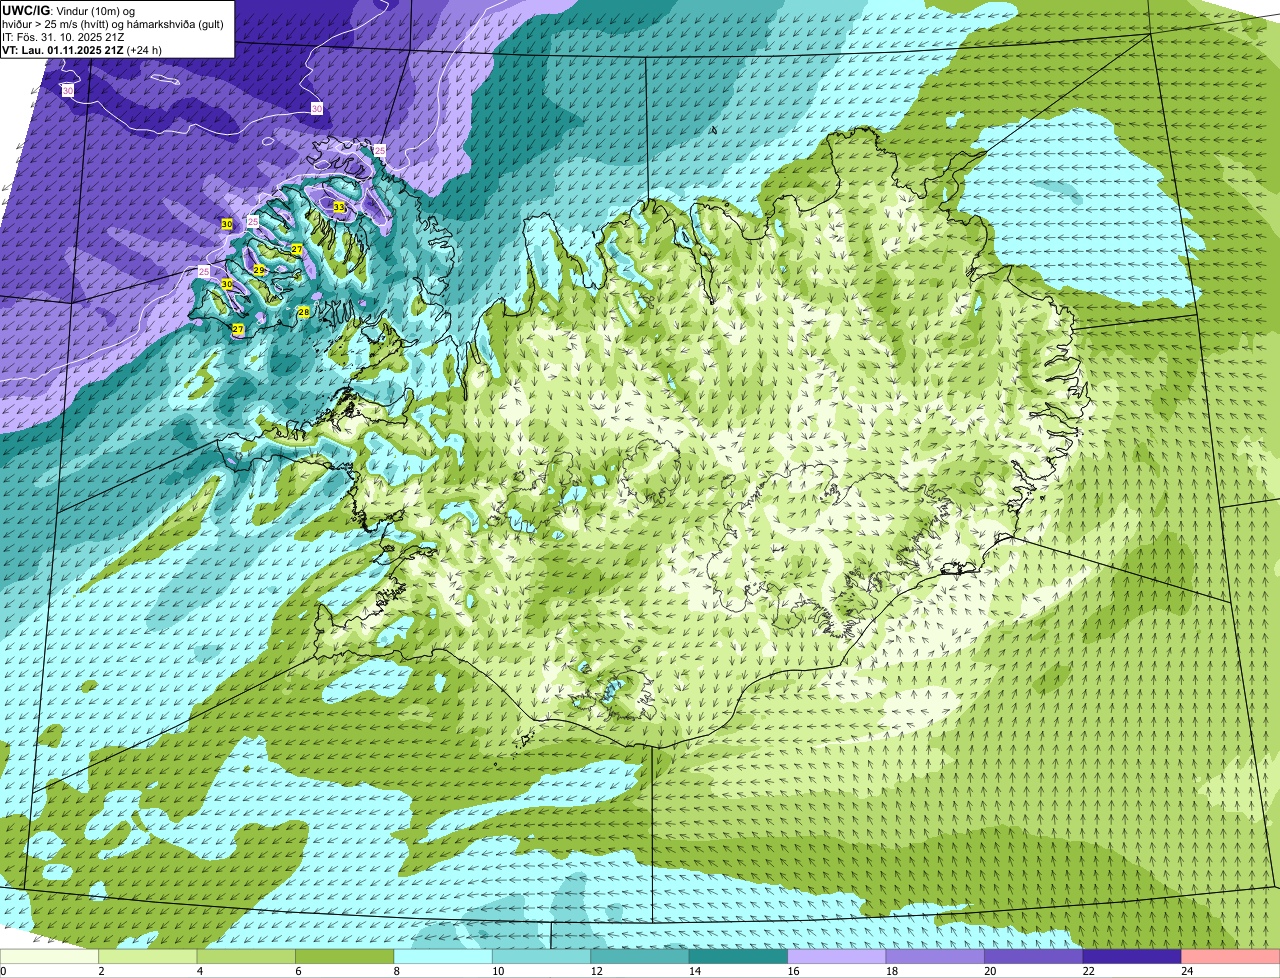Screen dimensions: 1280x978
Task: Click the title text "UWC/IG: Vindur (10m) og"
Action: pos(69,10)
